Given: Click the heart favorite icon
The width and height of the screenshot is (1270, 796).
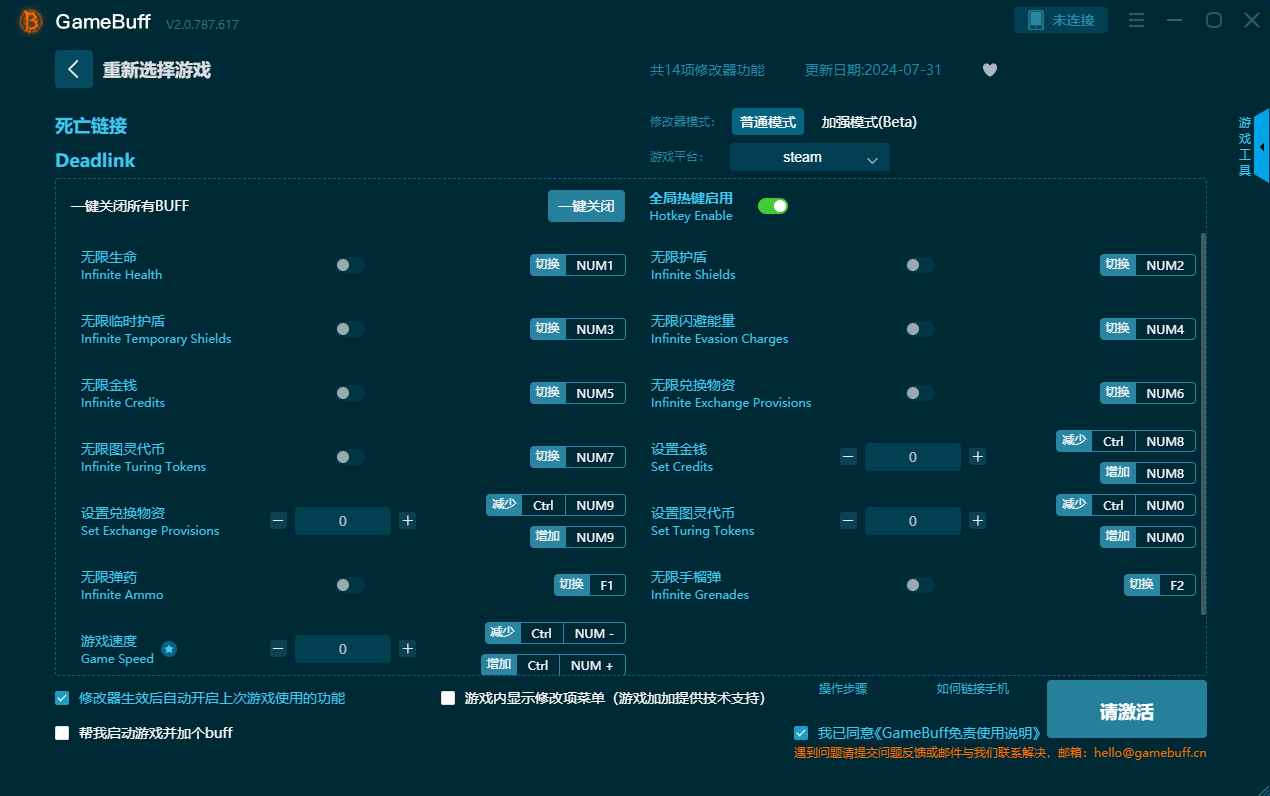Looking at the screenshot, I should point(990,70).
